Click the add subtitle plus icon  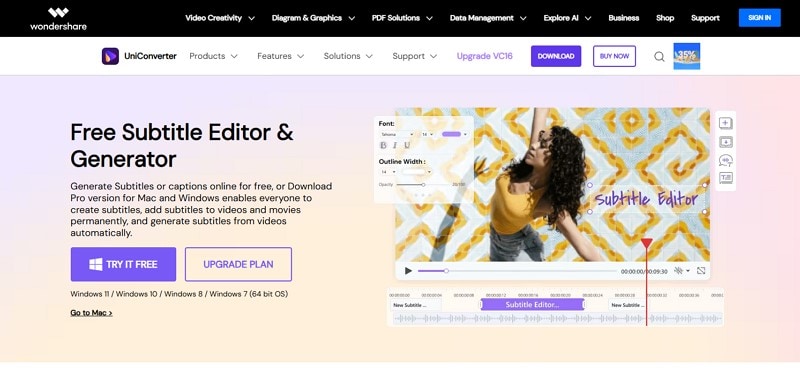pos(726,123)
